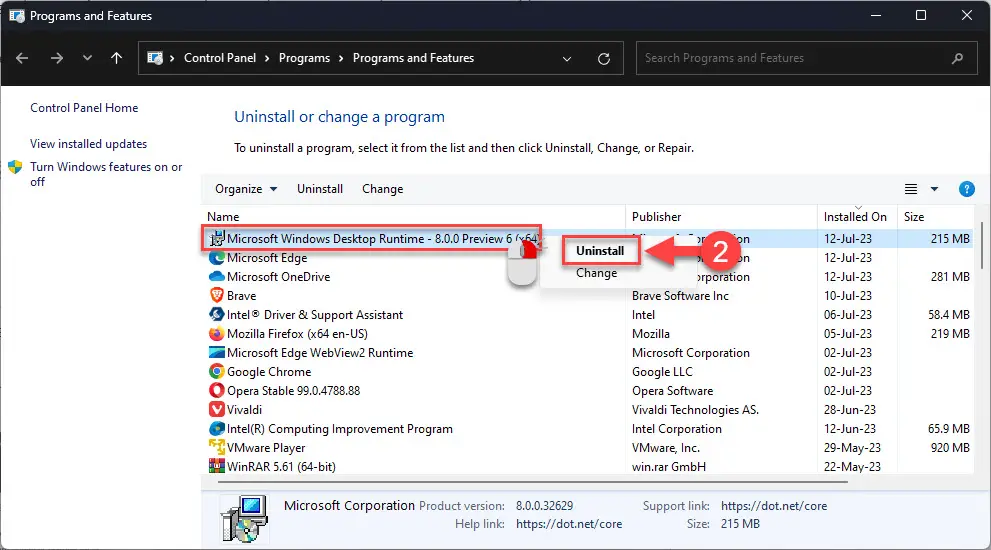
Task: Click the VMware Player icon
Action: coord(217,448)
